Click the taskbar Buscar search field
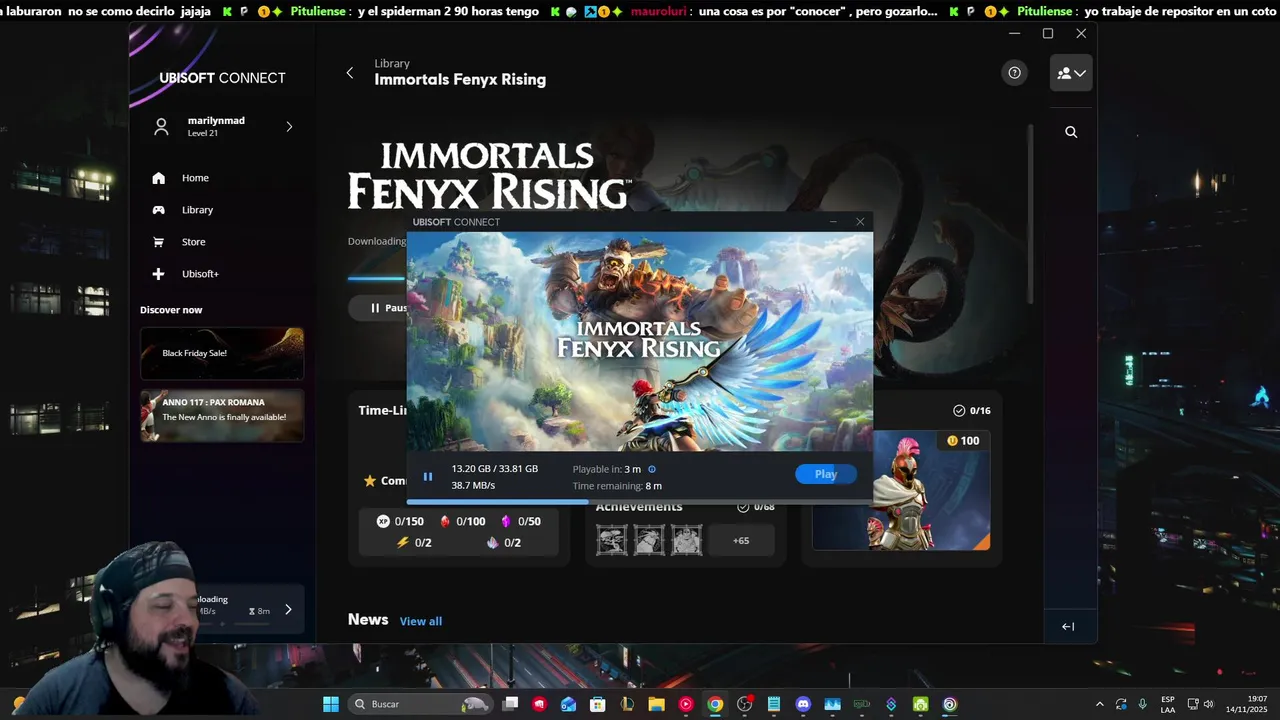 coord(420,704)
